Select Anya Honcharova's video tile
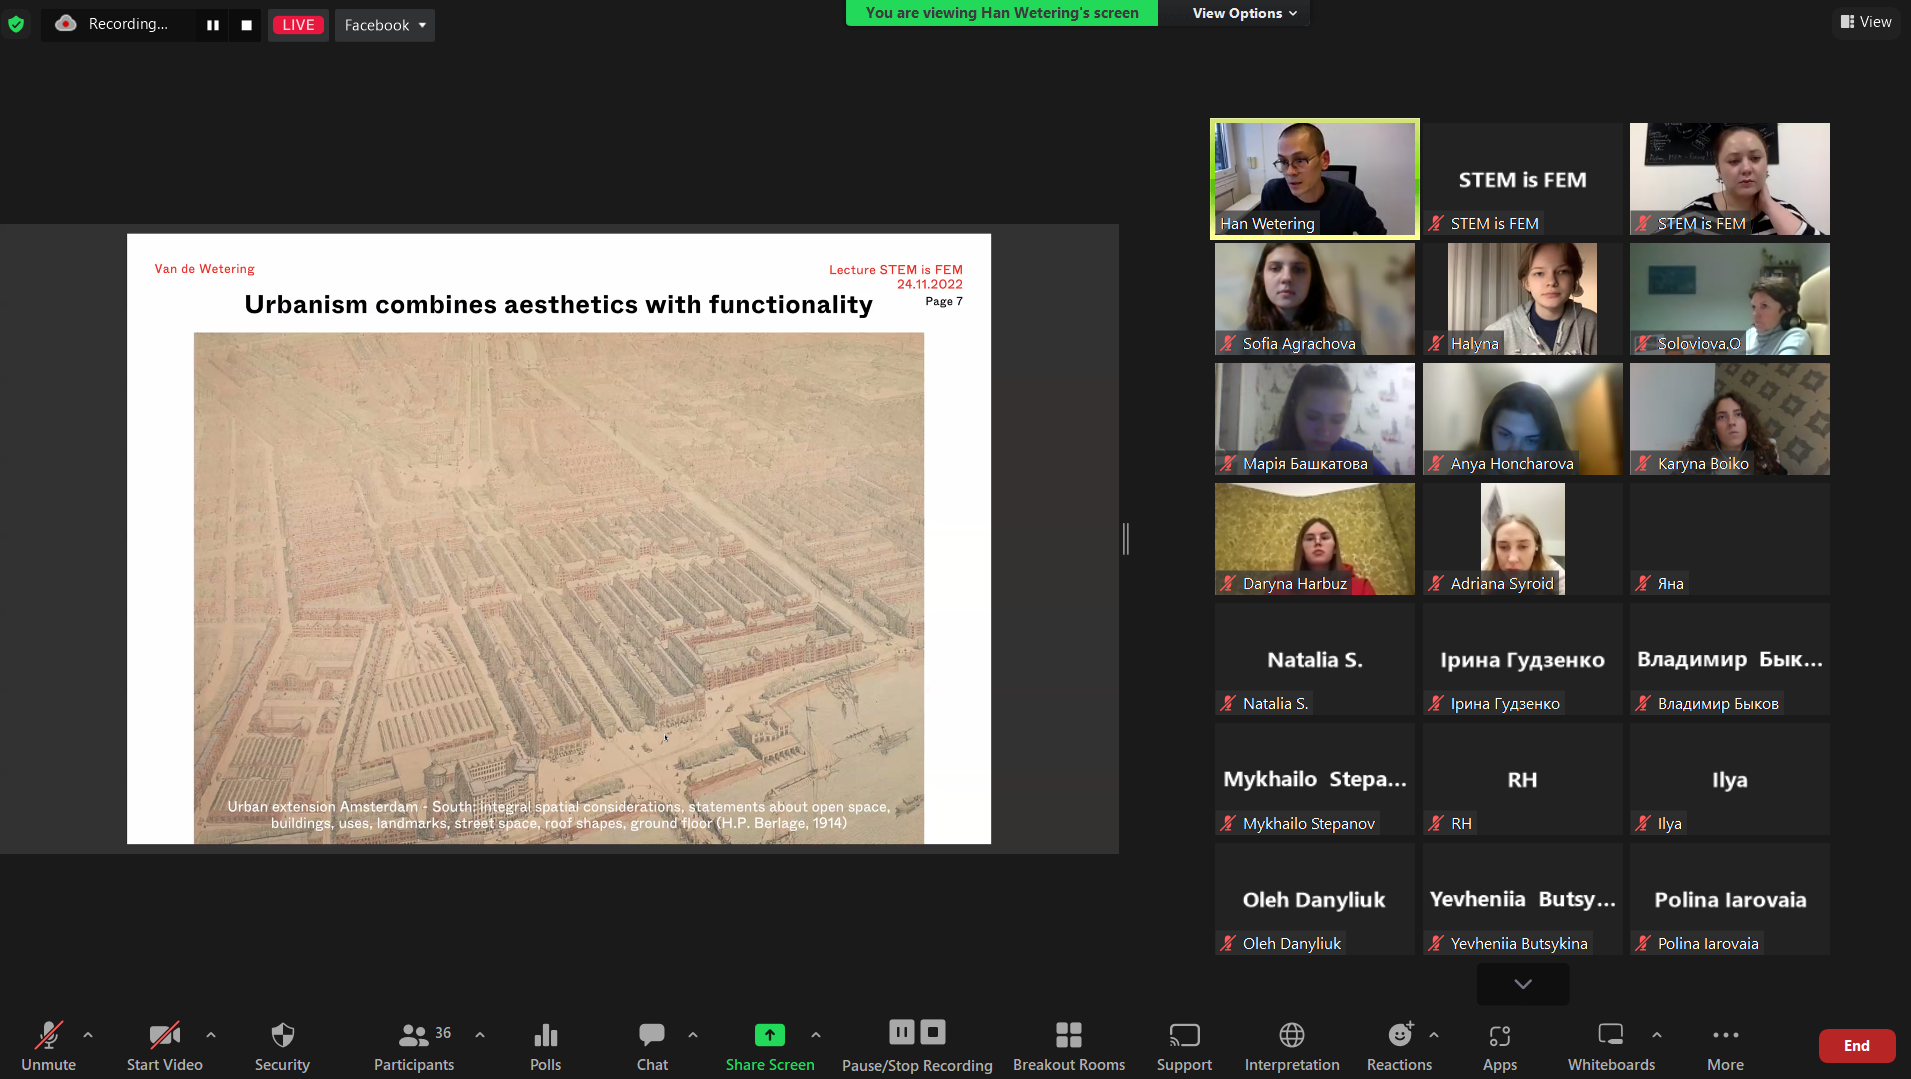This screenshot has width=1911, height=1079. point(1522,419)
